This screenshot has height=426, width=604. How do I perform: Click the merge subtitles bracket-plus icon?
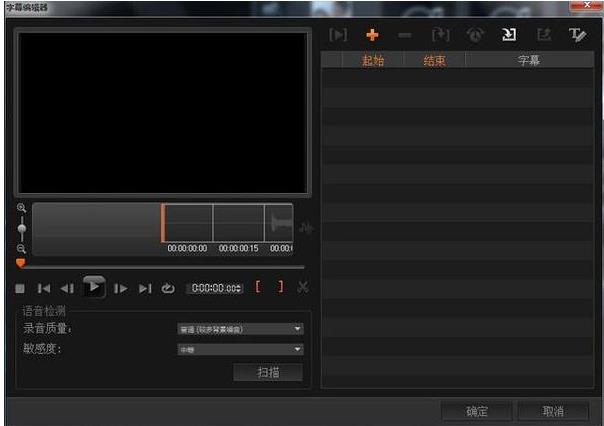(441, 35)
